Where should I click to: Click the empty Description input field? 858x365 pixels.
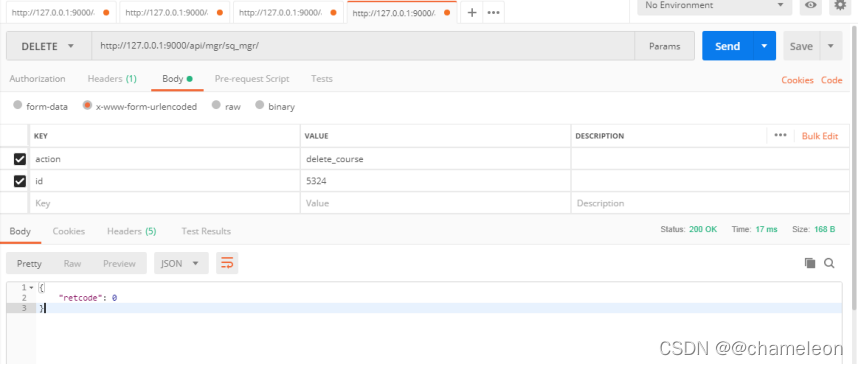tap(710, 203)
